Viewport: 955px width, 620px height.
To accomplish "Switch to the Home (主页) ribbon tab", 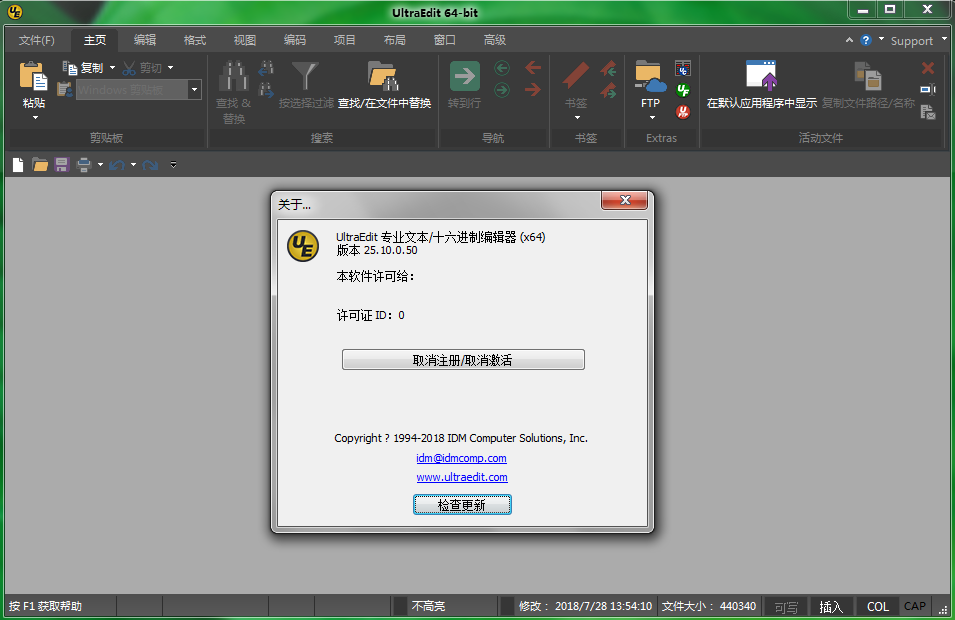I will coord(94,40).
